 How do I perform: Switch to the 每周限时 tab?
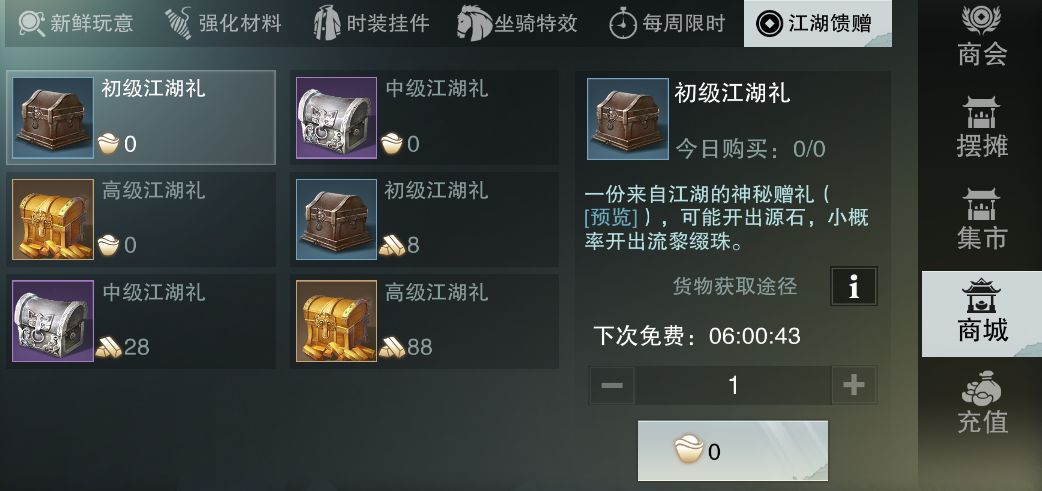click(667, 23)
